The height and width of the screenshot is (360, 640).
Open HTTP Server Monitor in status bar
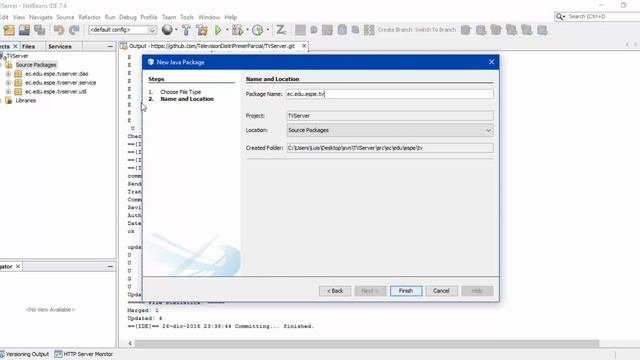pyautogui.click(x=84, y=354)
